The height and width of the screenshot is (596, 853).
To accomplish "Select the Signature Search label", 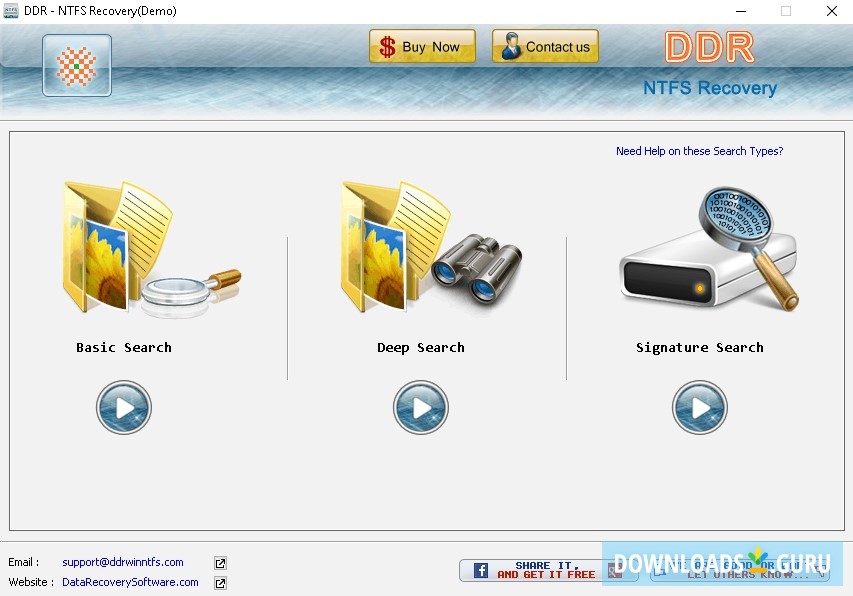I will point(700,347).
